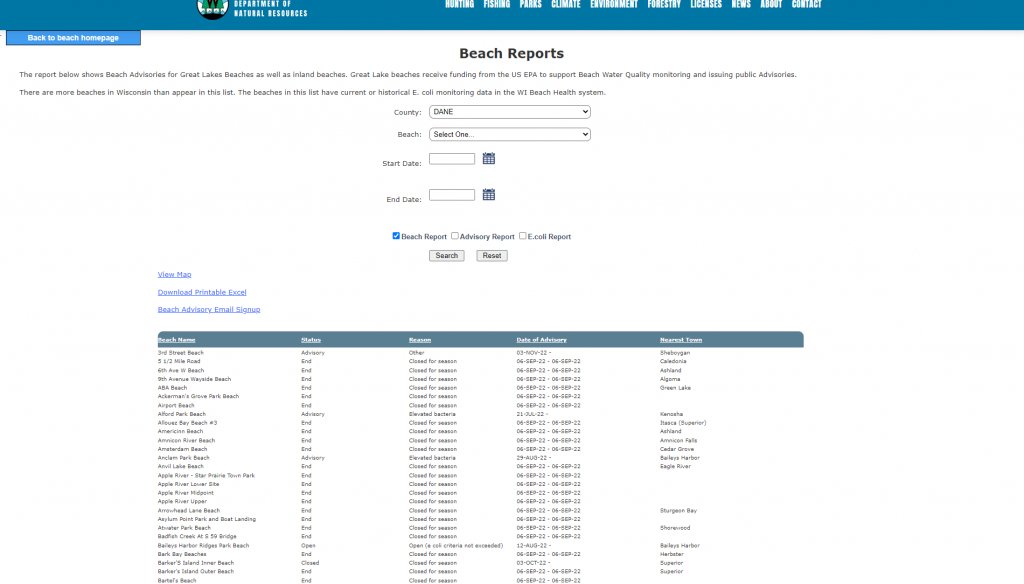
Task: Click the 'Bark Bay Beaches' entry
Action: pyautogui.click(x=182, y=554)
